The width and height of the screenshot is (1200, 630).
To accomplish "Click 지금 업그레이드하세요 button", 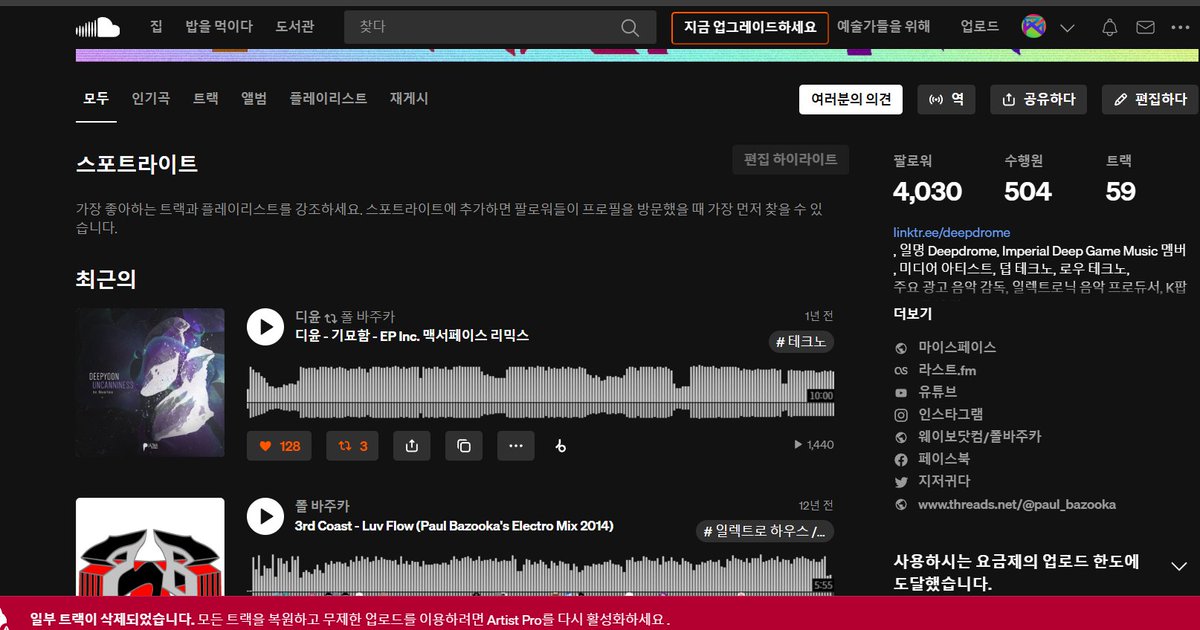I will point(750,28).
